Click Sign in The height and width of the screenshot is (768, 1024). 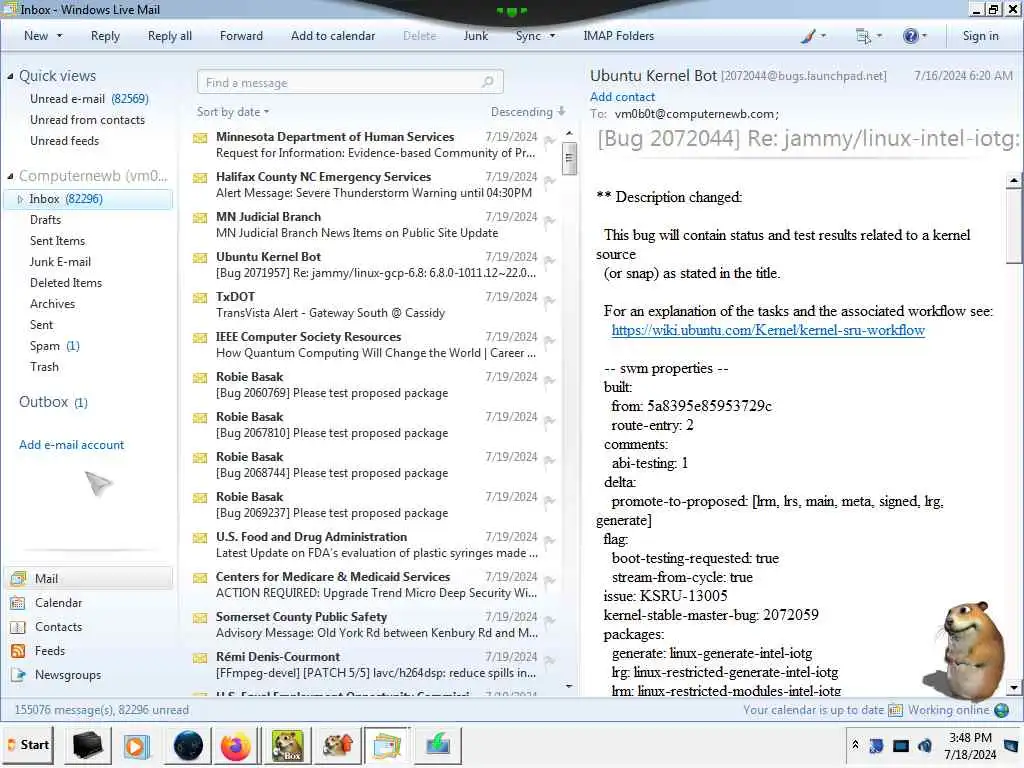[x=980, y=36]
